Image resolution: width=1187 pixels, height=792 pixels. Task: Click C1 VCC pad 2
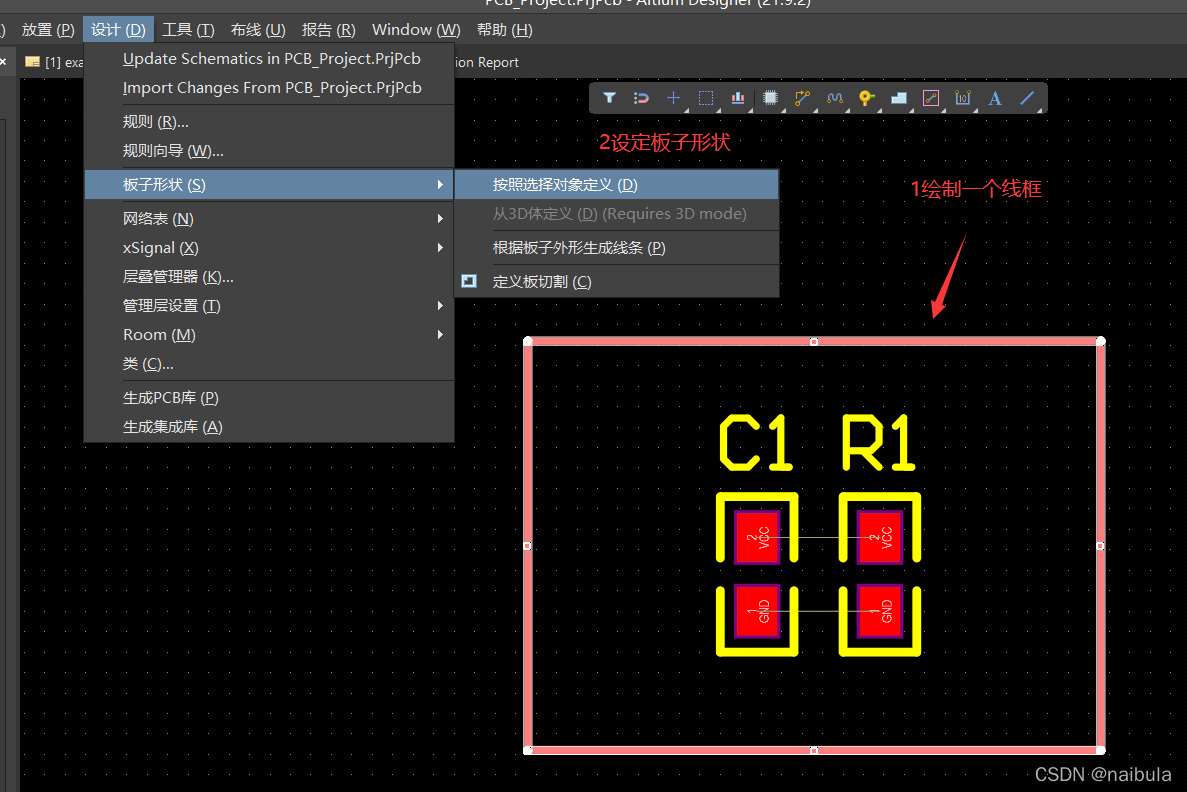coord(757,538)
